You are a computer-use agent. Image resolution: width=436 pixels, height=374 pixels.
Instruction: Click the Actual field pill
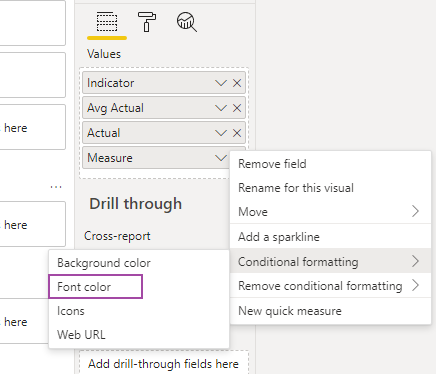(x=164, y=133)
